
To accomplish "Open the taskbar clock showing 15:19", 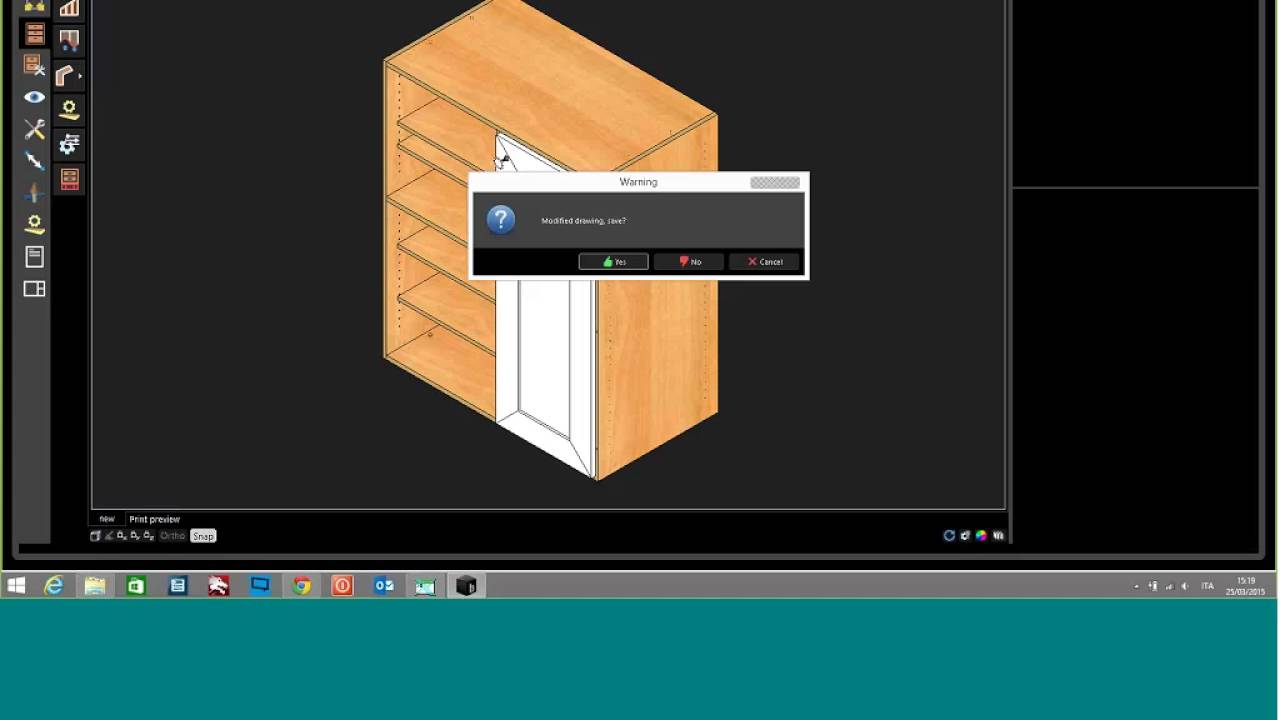I will point(1246,586).
